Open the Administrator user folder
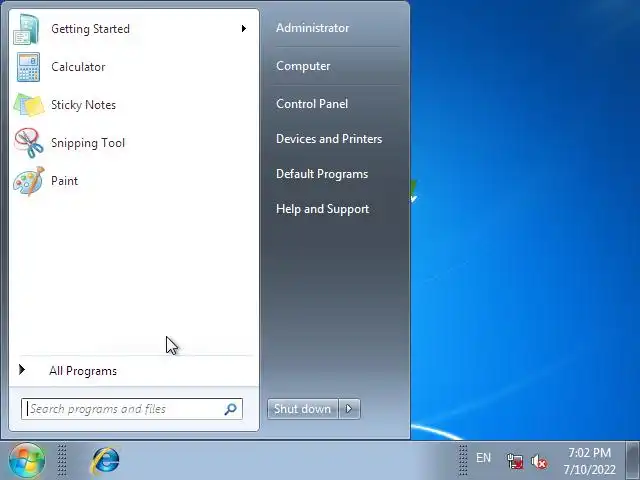The image size is (640, 480). [x=312, y=28]
